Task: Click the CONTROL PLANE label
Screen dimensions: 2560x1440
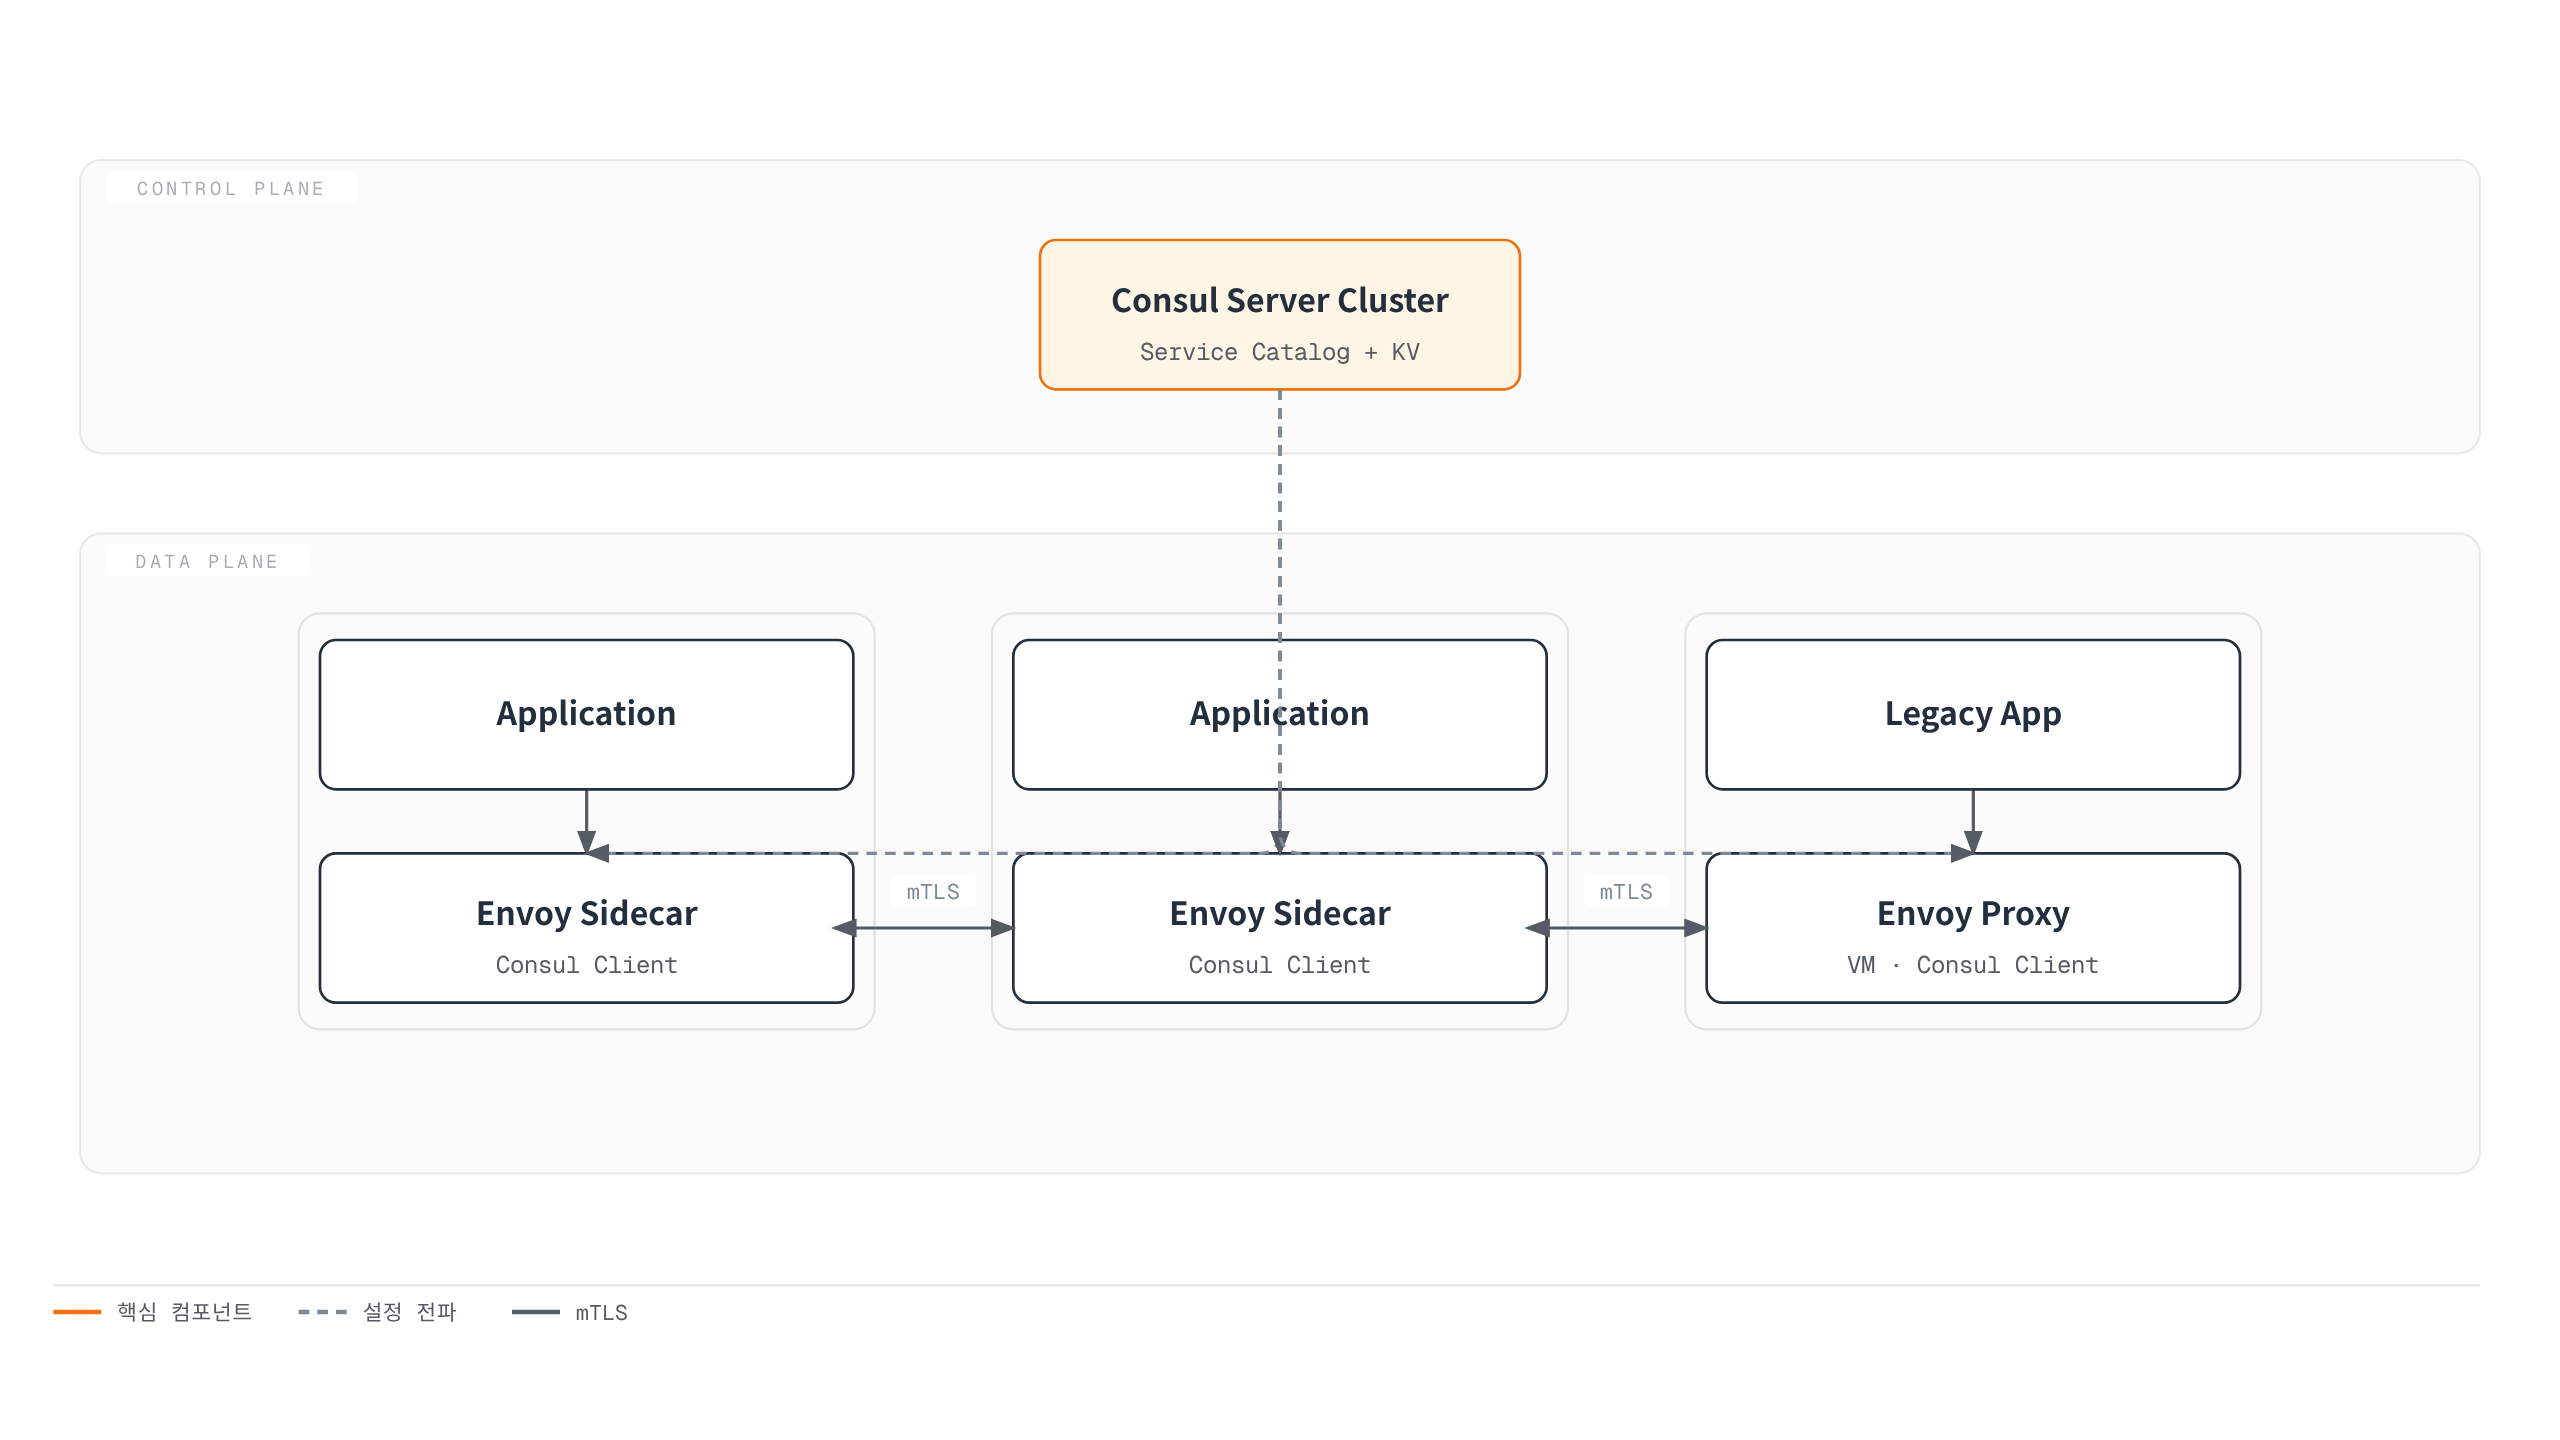Action: [x=231, y=189]
